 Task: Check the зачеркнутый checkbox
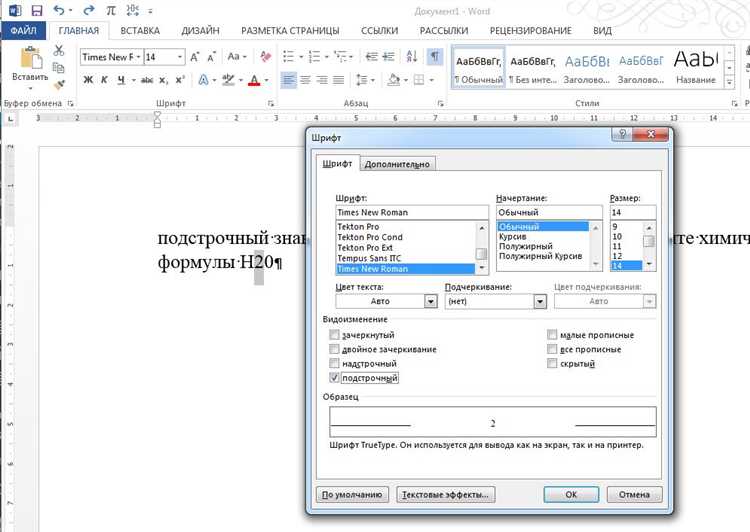334,335
